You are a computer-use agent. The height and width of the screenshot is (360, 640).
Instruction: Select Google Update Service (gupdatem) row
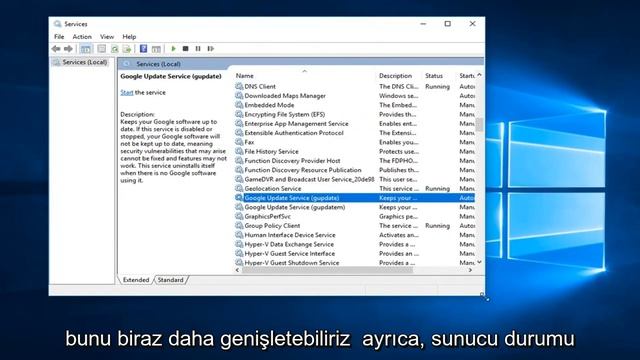[354, 207]
